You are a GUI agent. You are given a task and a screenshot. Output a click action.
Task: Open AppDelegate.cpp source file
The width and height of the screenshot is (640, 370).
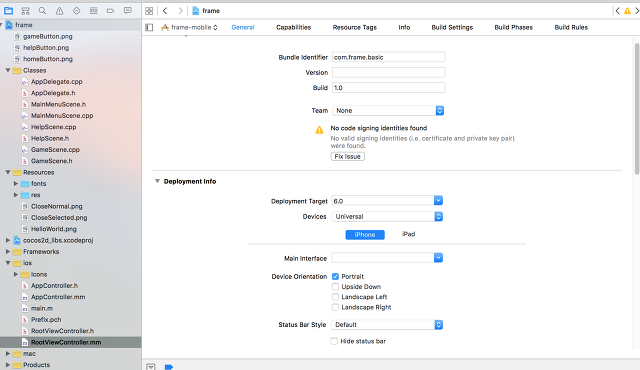click(57, 82)
